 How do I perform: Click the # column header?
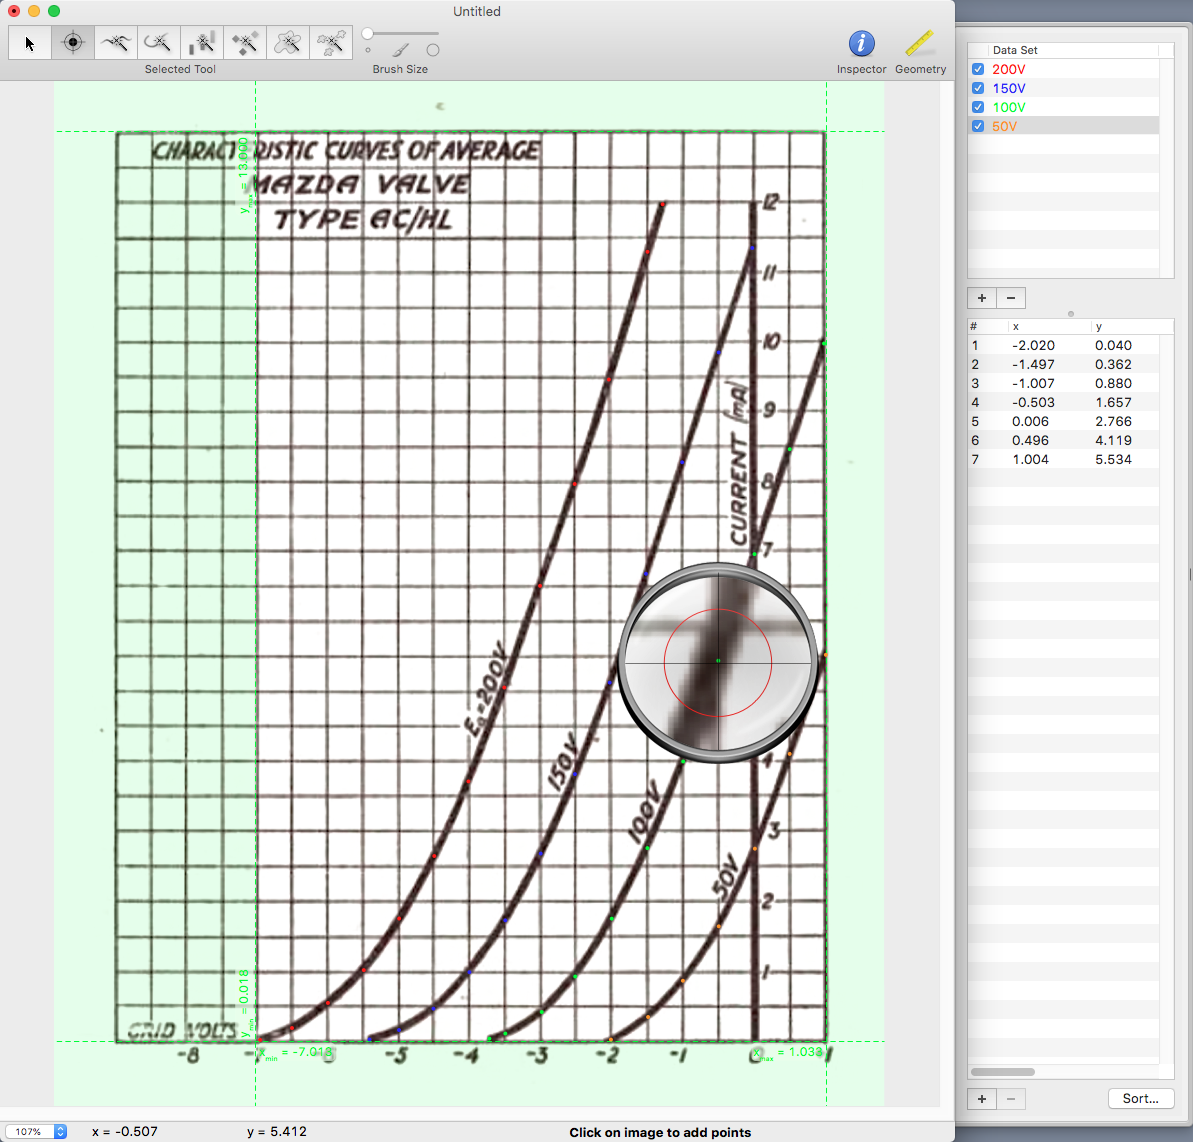988,326
